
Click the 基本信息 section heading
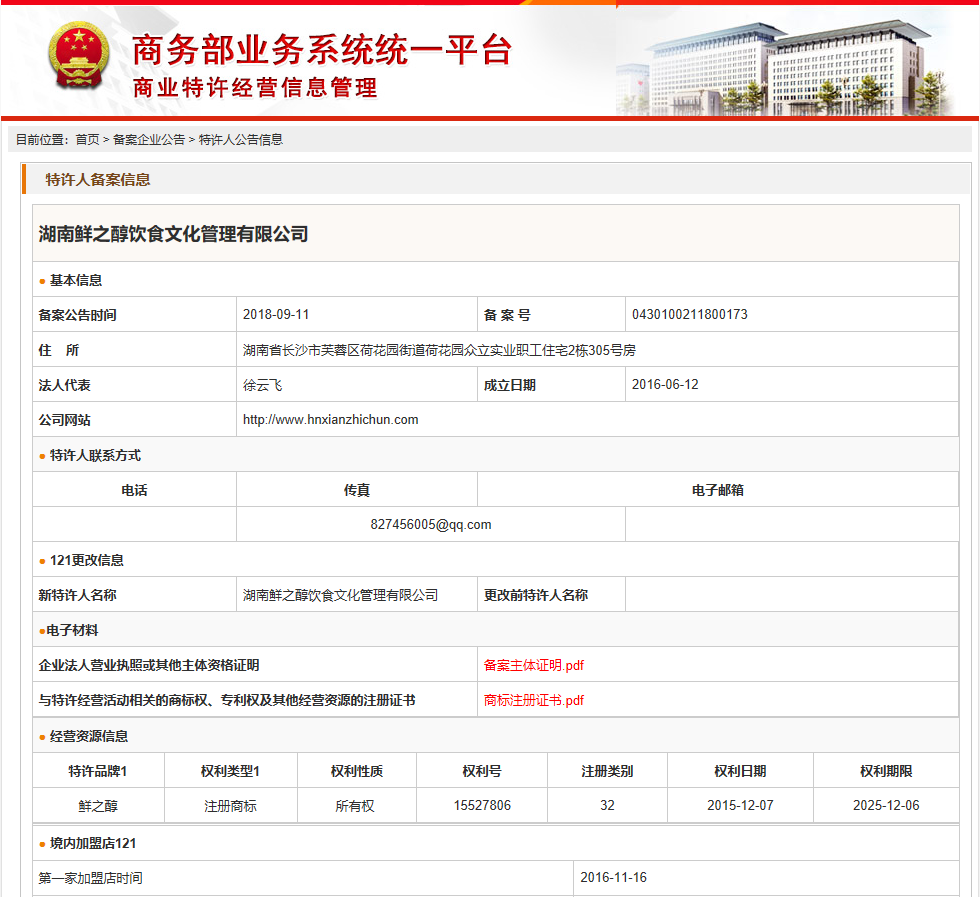[x=76, y=280]
